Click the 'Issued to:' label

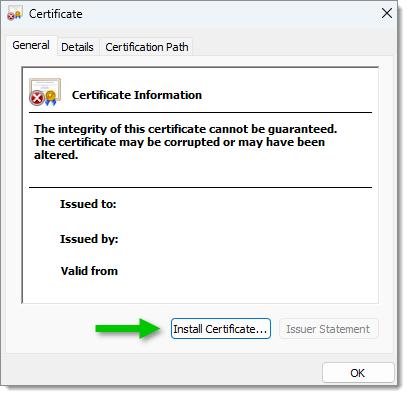click(88, 204)
